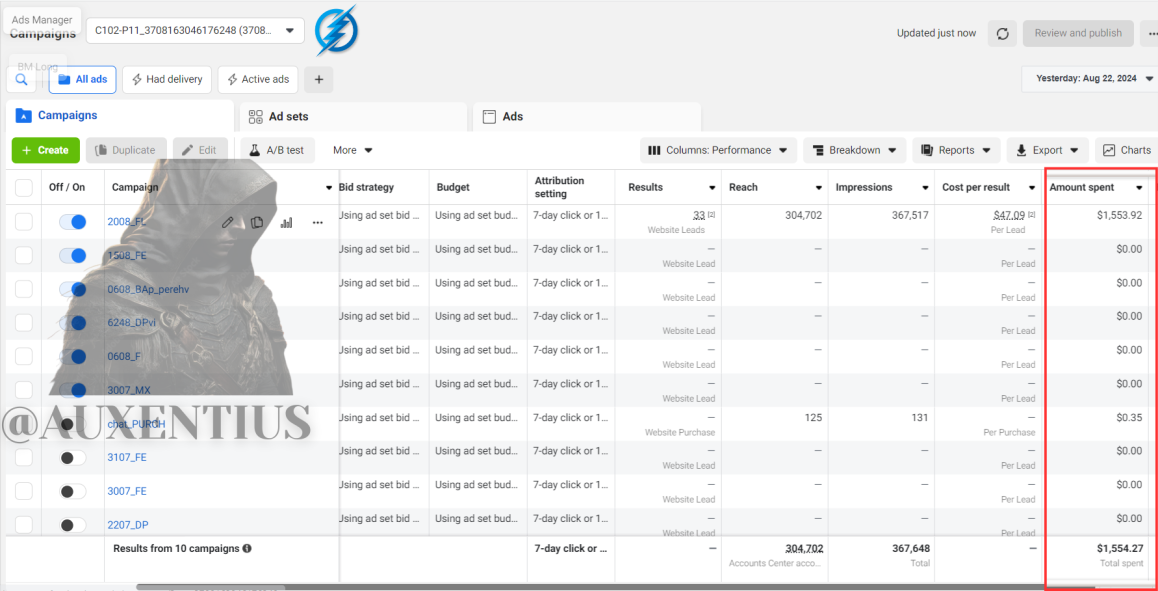Open the Yesterday: Aug 22, 2024 date picker
The width and height of the screenshot is (1158, 591).
[1089, 78]
